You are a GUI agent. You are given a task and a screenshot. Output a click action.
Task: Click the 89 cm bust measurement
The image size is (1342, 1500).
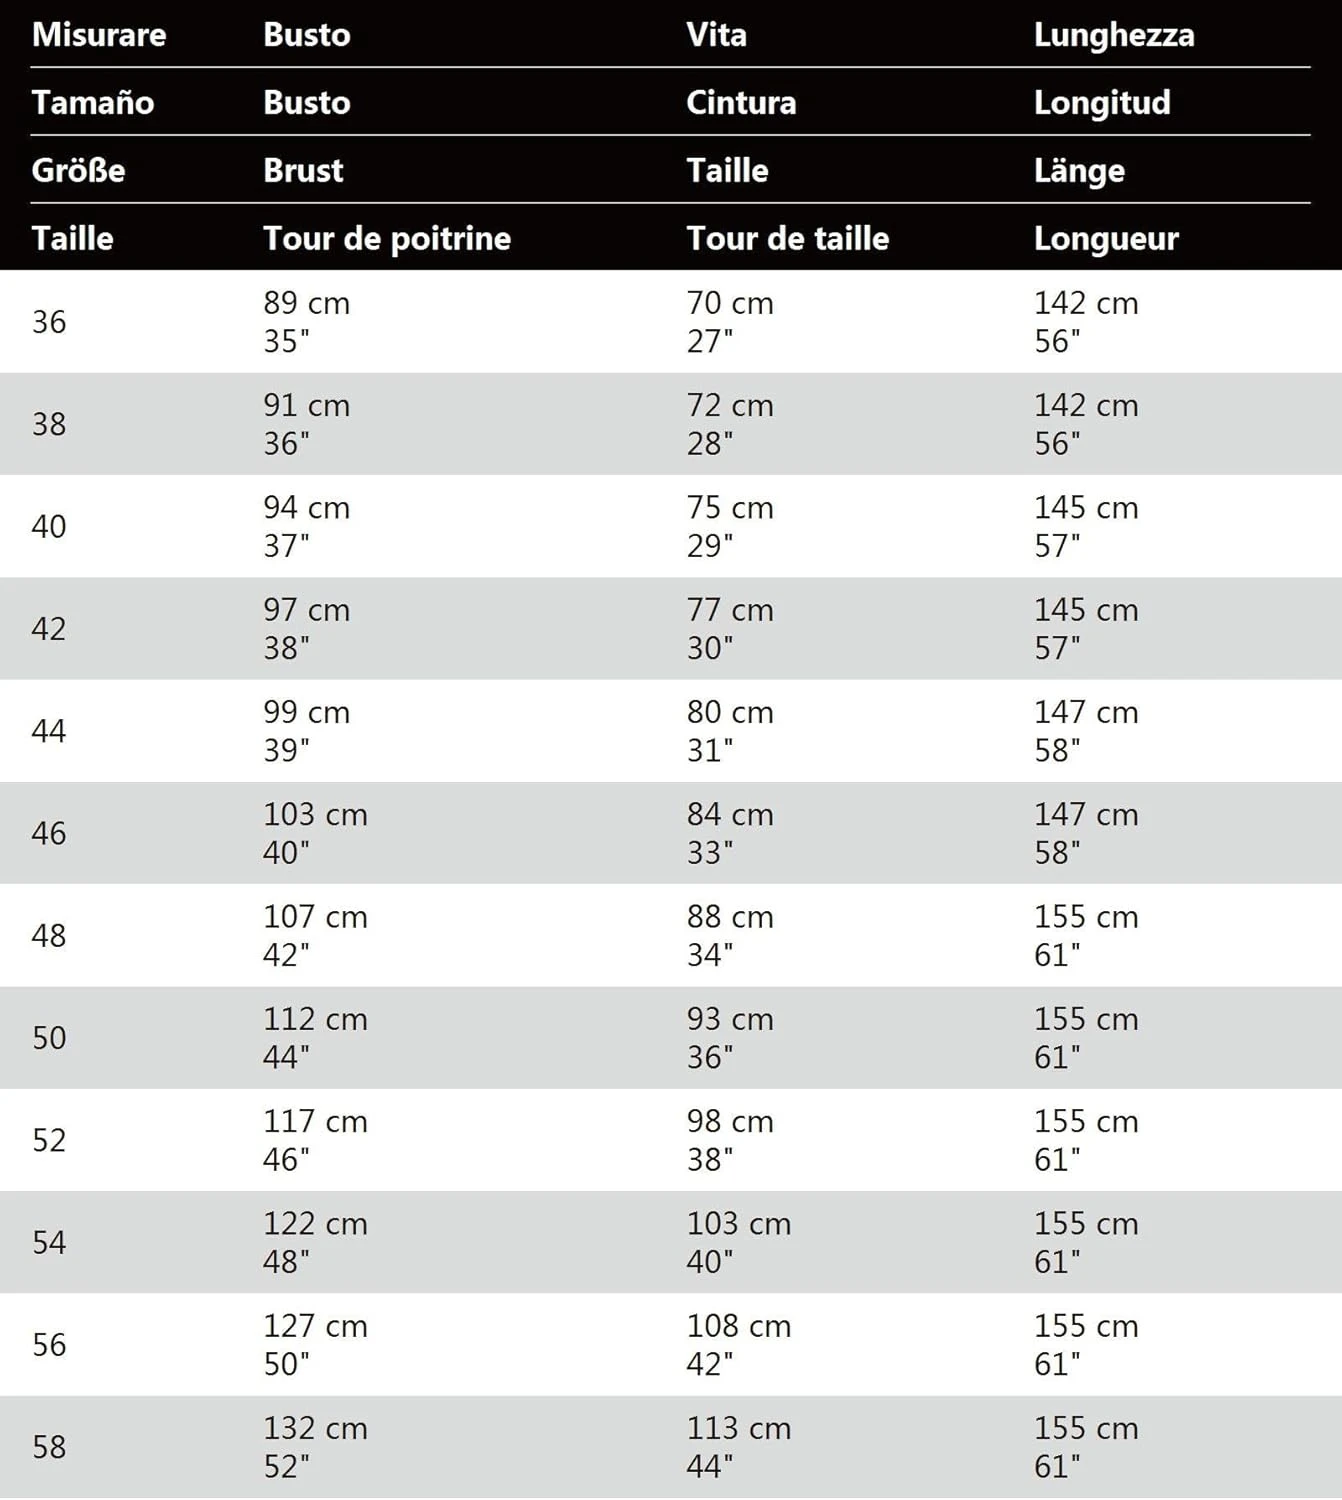pos(306,303)
